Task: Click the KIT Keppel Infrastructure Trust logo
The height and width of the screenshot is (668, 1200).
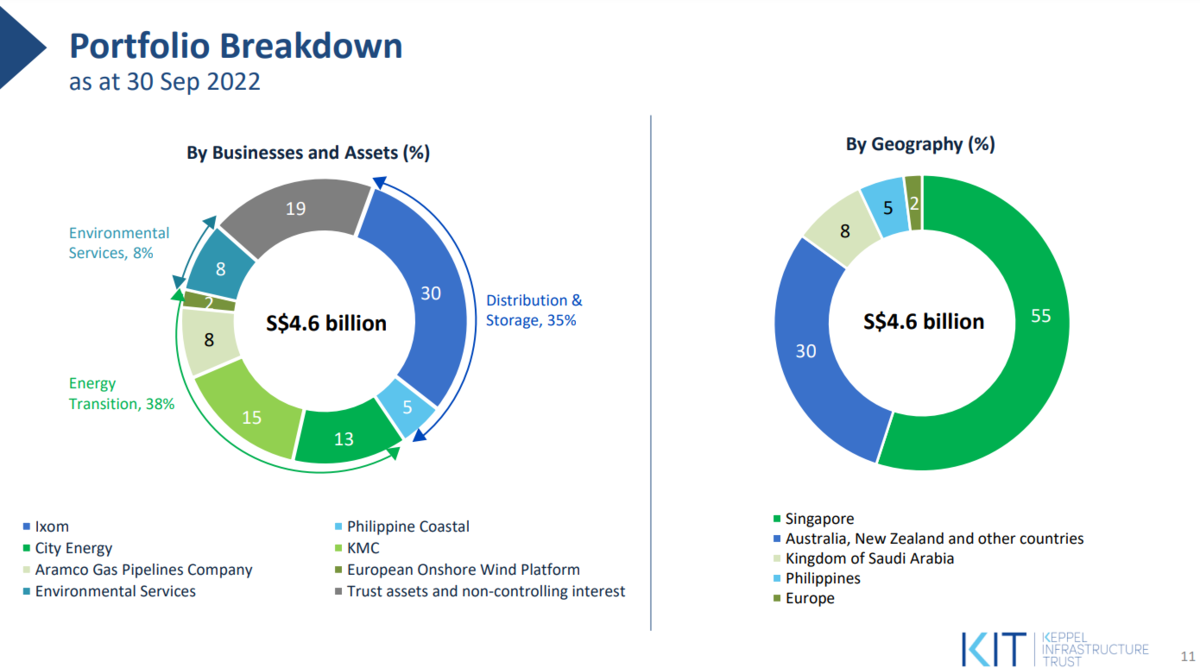Action: tap(1054, 648)
